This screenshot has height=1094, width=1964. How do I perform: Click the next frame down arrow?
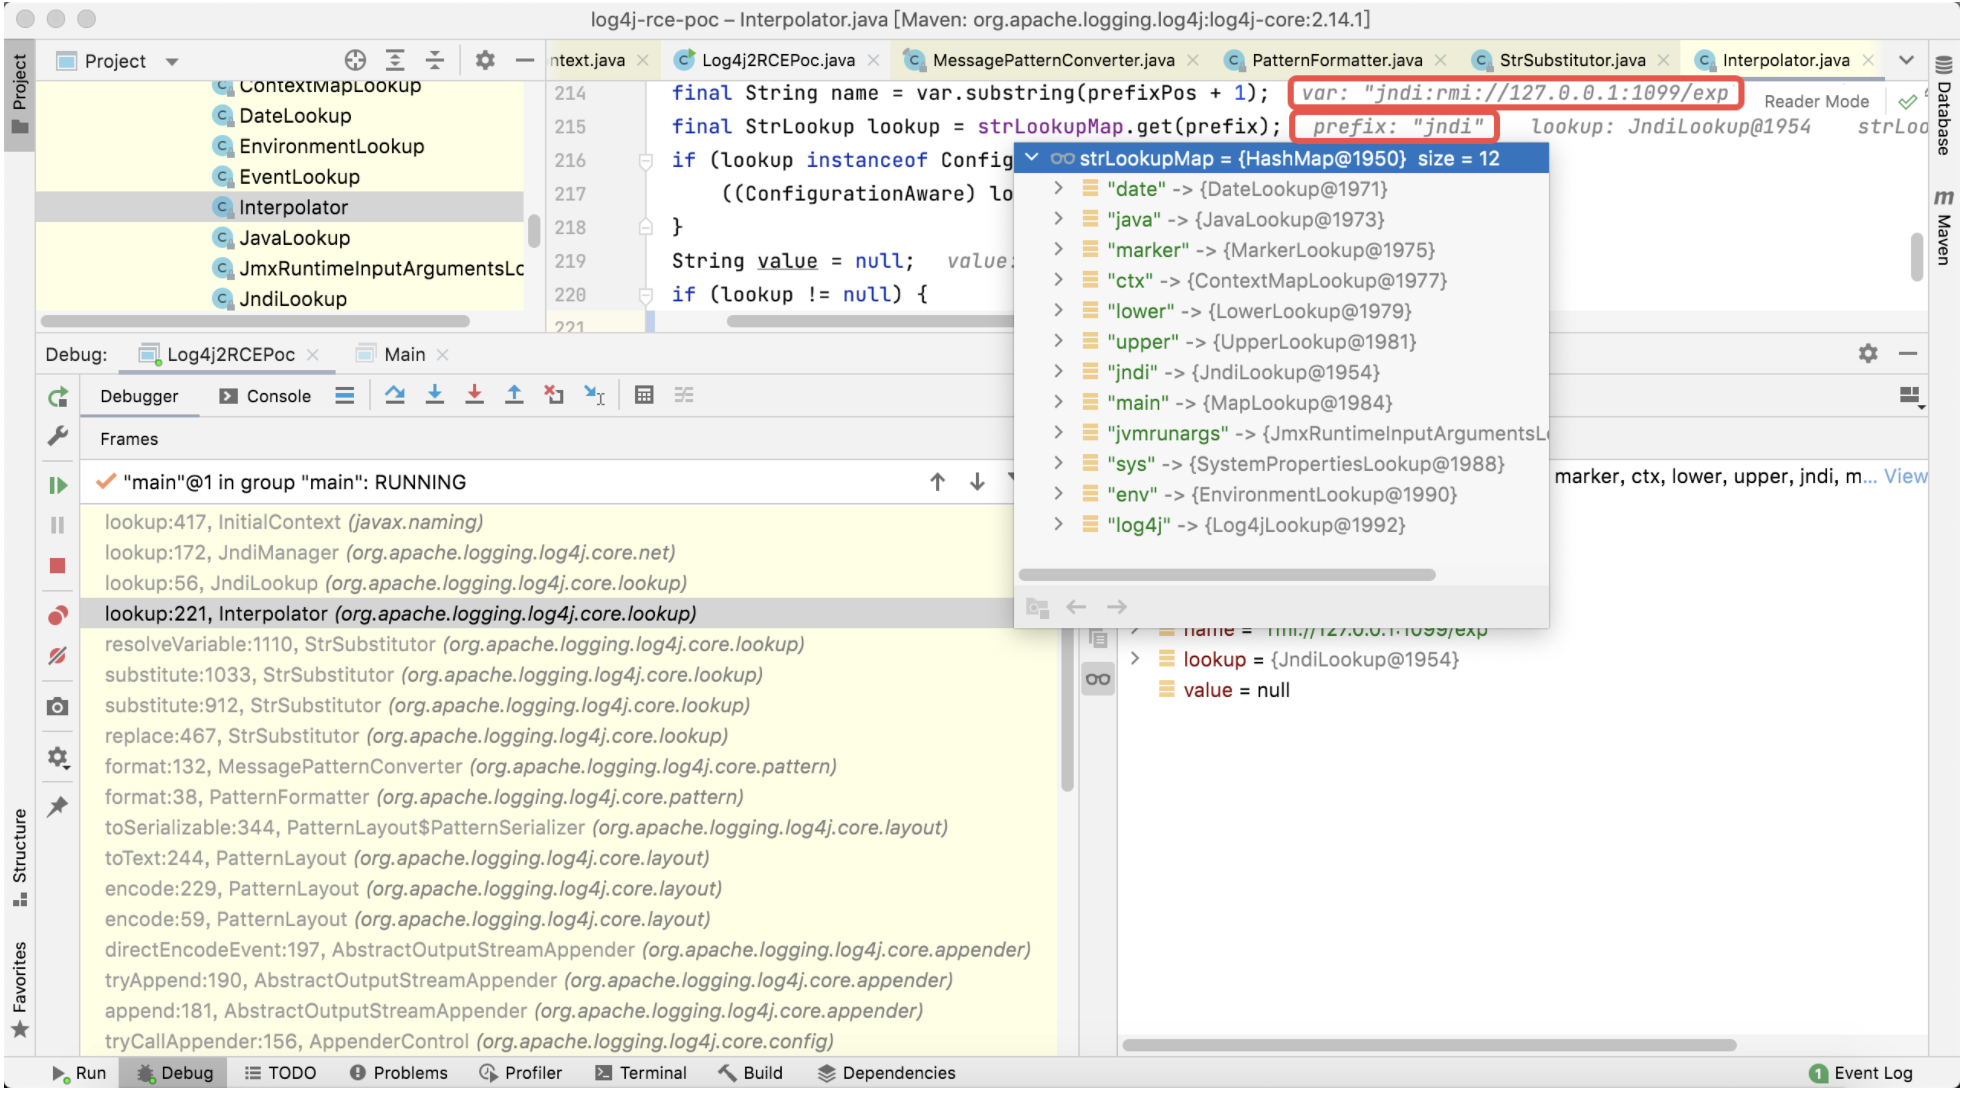(x=978, y=482)
